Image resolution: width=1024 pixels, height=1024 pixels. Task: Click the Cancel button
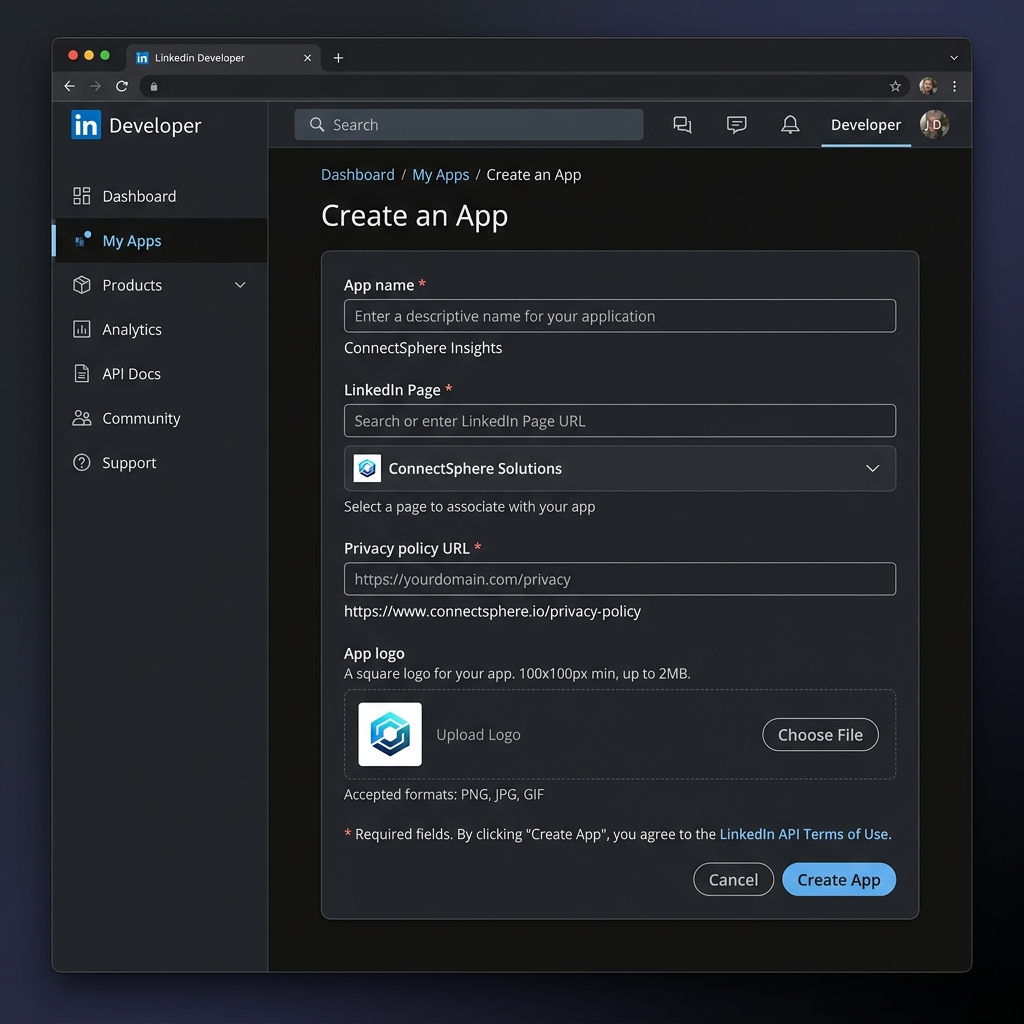pyautogui.click(x=733, y=879)
